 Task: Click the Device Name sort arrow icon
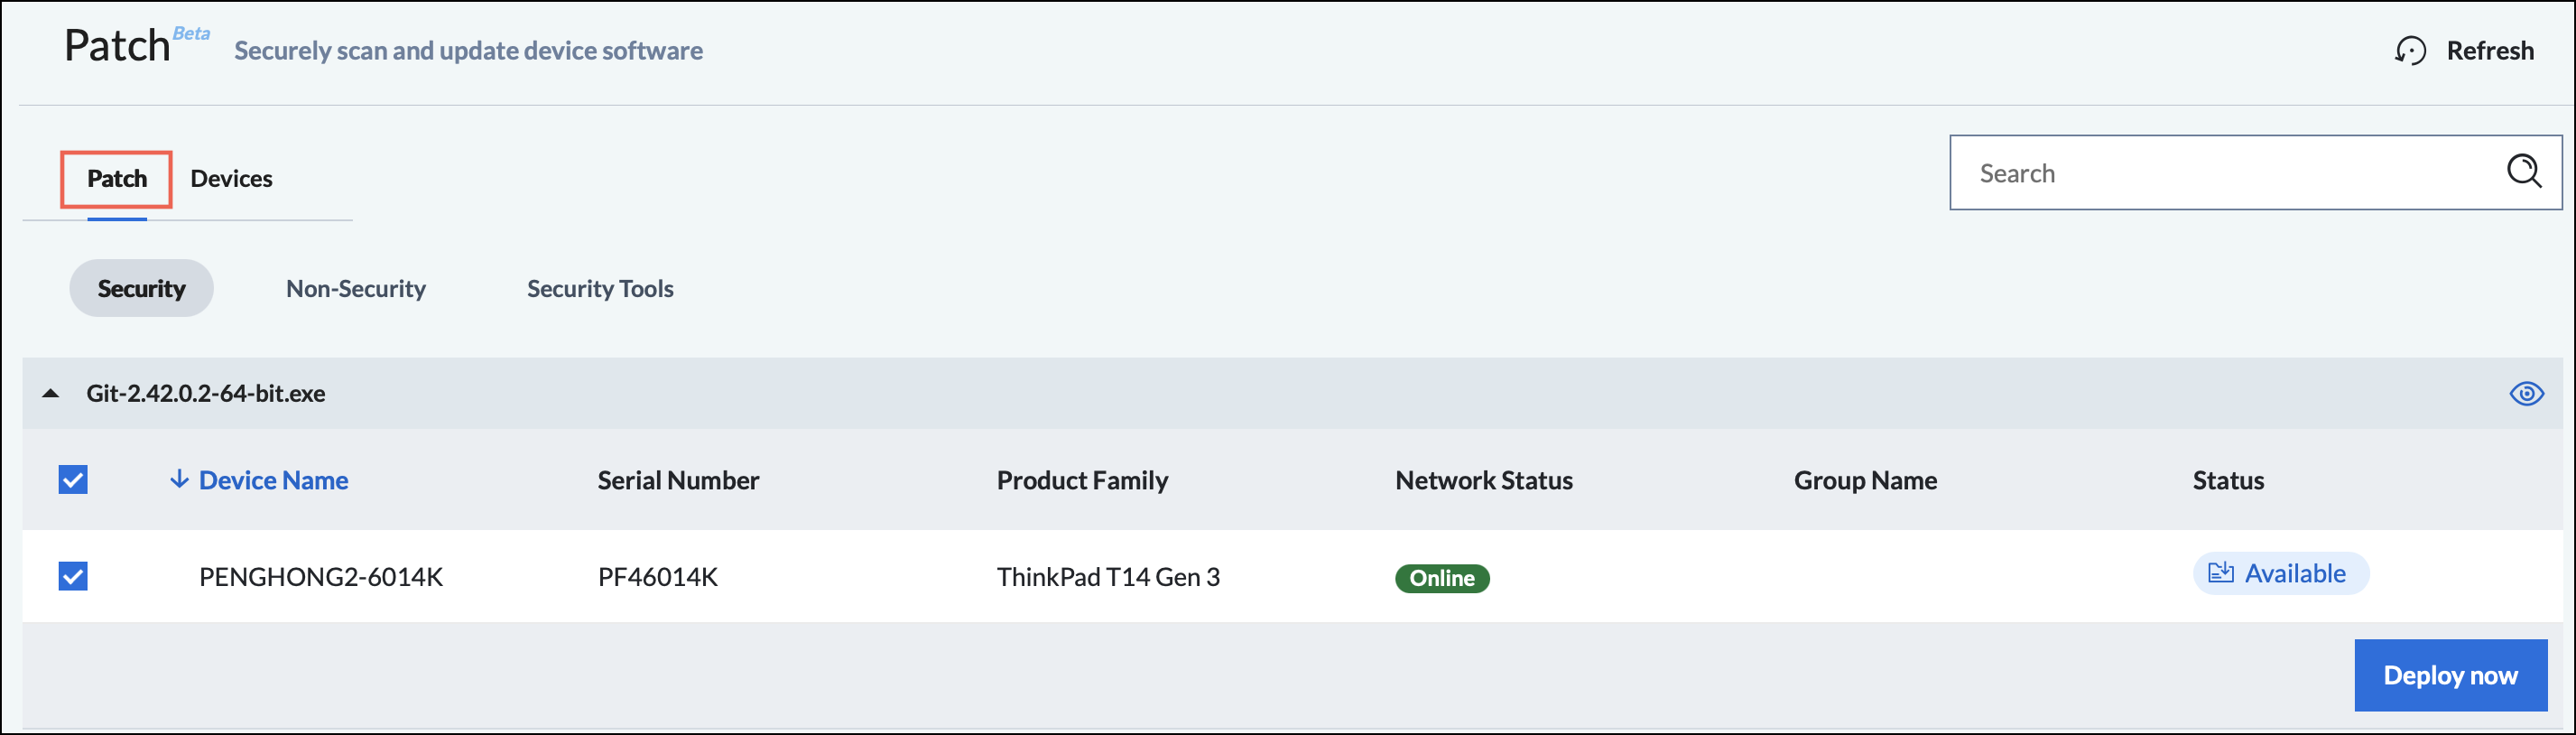click(x=179, y=479)
